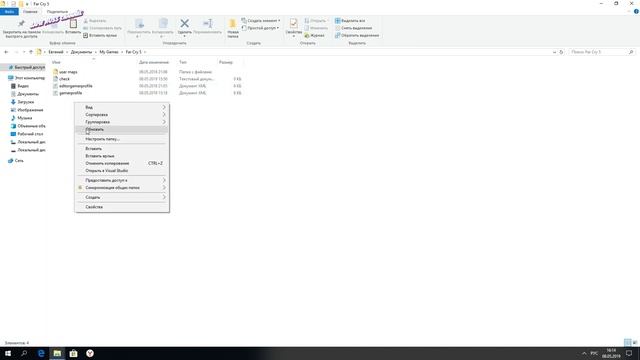Open the Windows Start menu
The height and width of the screenshot is (360, 640).
coord(8,353)
